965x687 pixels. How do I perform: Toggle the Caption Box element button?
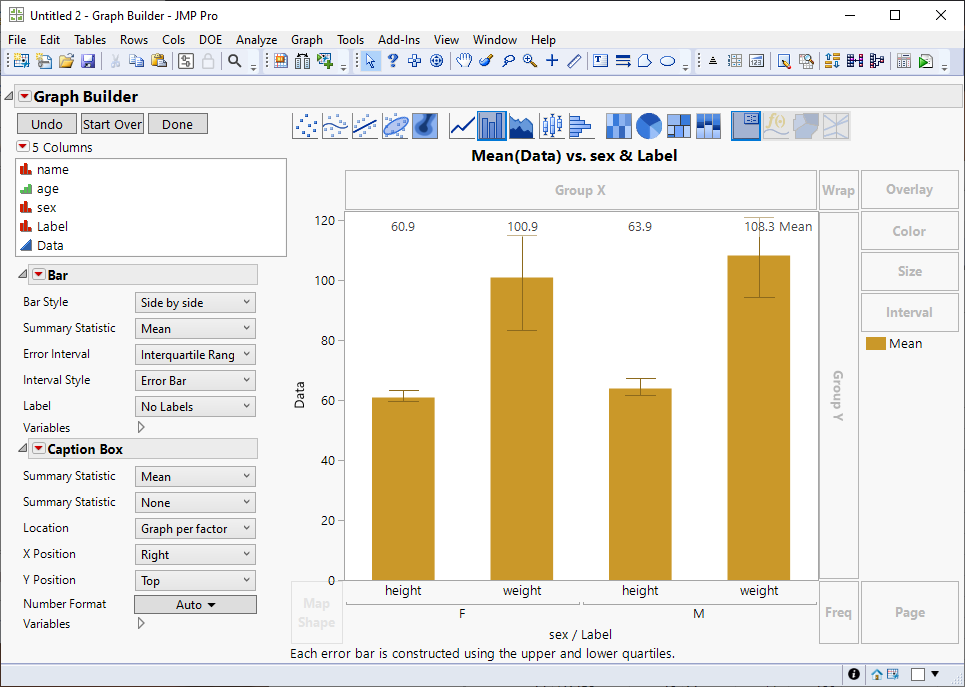click(x=746, y=125)
